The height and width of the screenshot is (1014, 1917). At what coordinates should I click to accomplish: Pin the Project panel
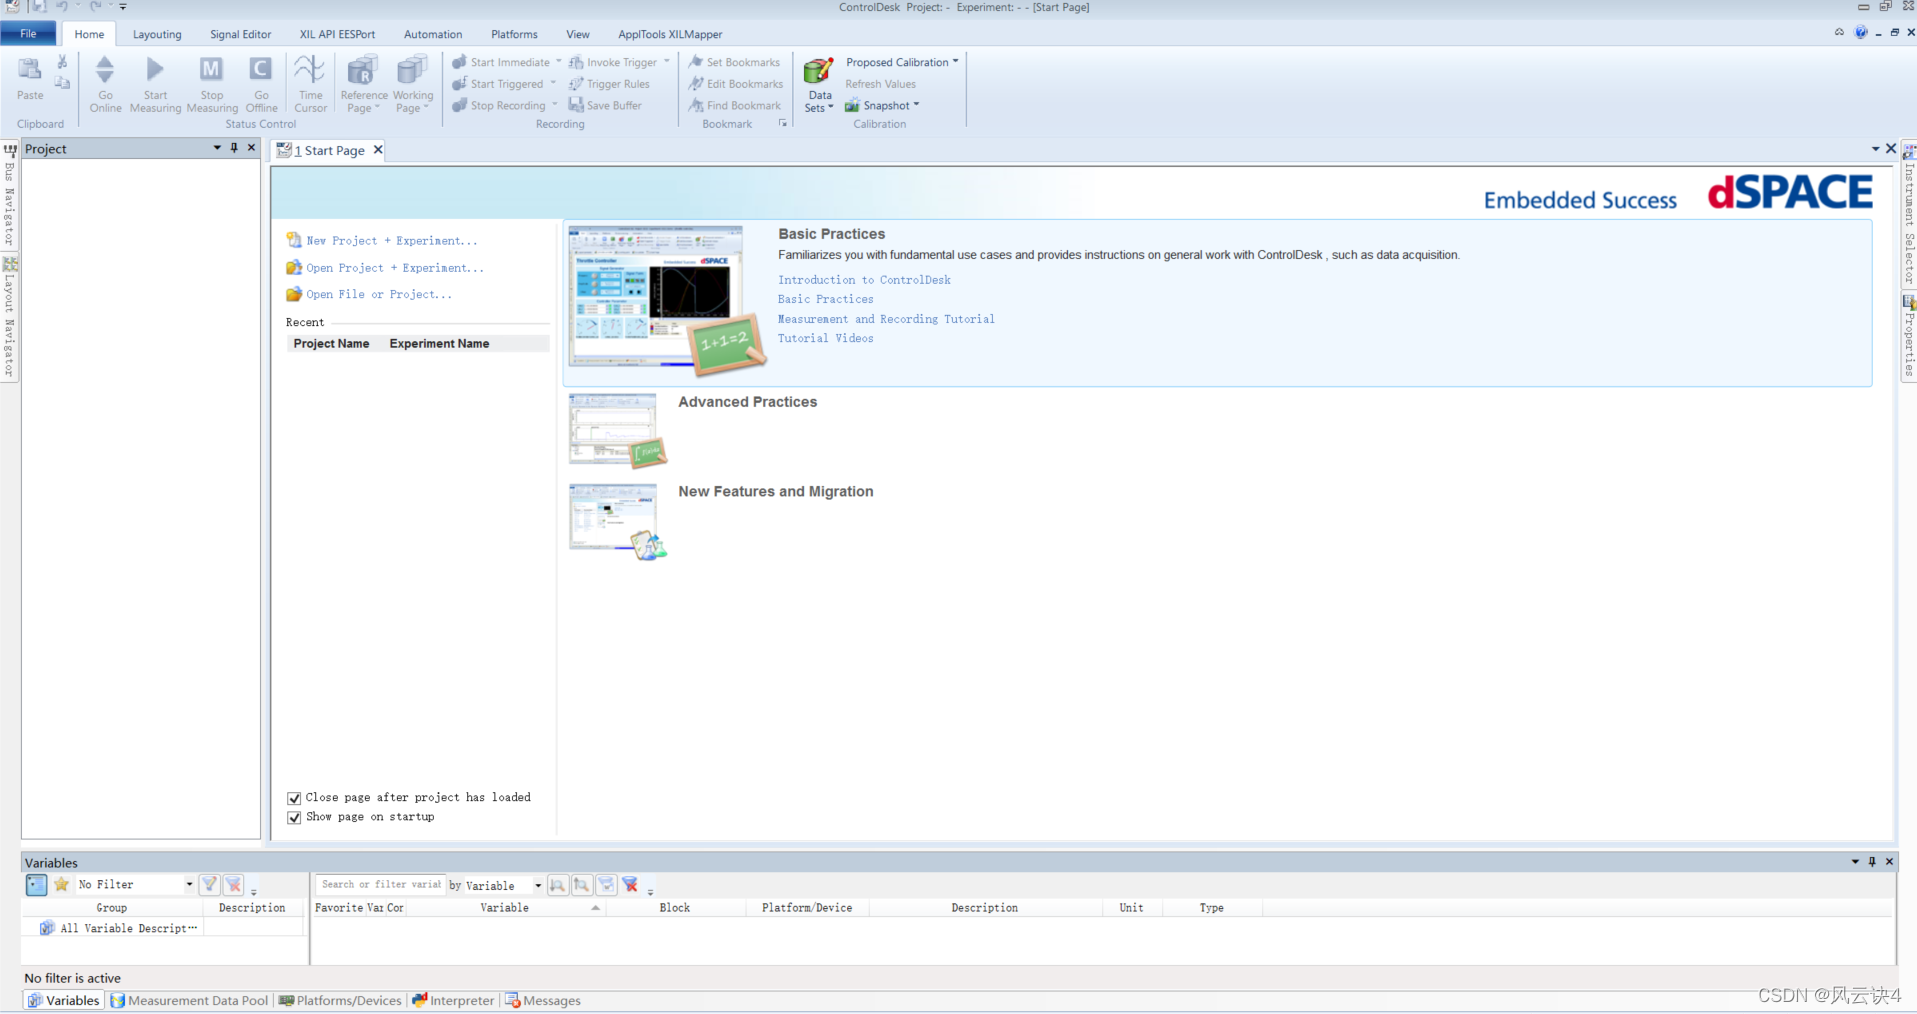click(234, 148)
